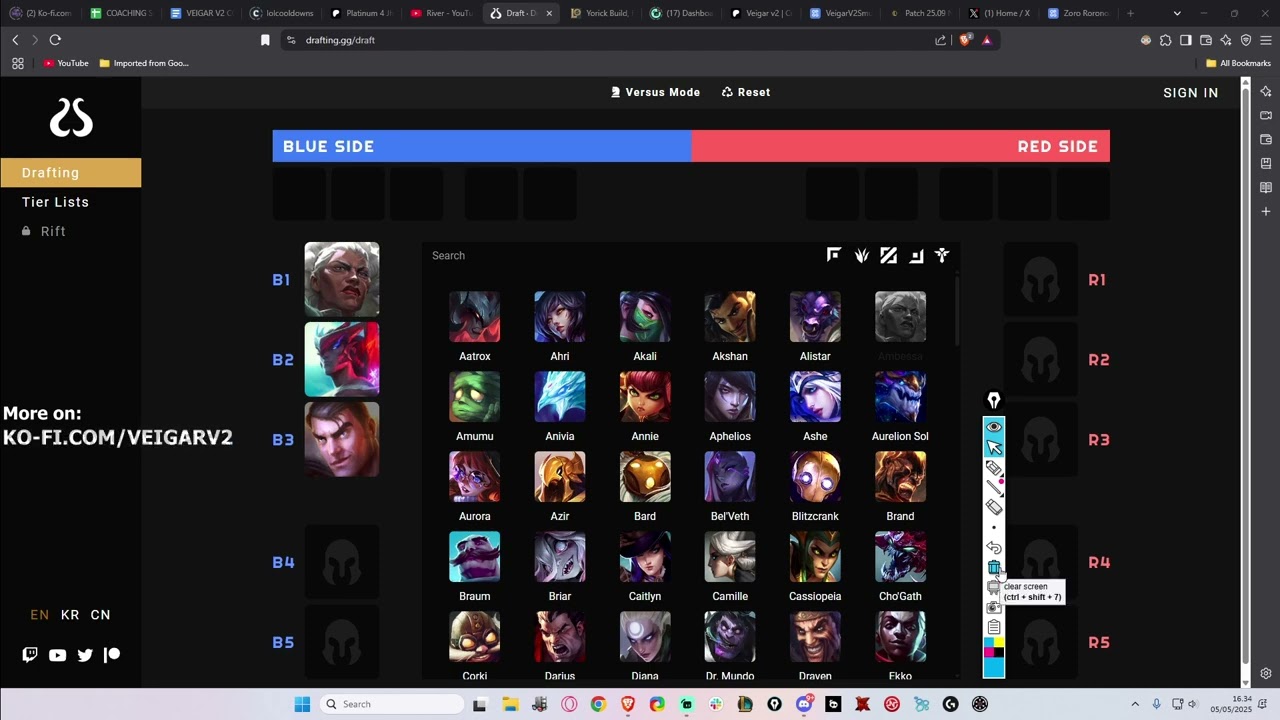Select the empty B4 pick slot
The image size is (1280, 720).
(342, 562)
